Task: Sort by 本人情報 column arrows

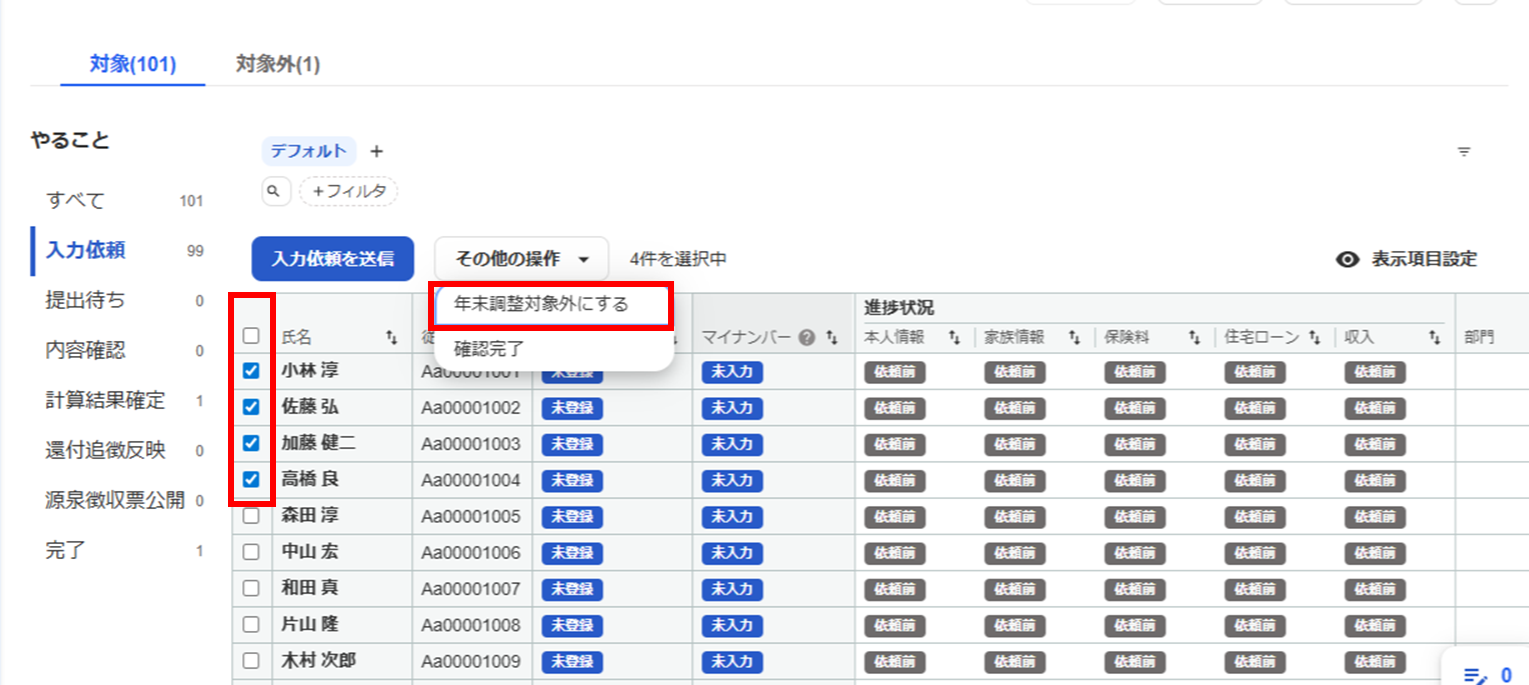Action: pyautogui.click(x=954, y=338)
